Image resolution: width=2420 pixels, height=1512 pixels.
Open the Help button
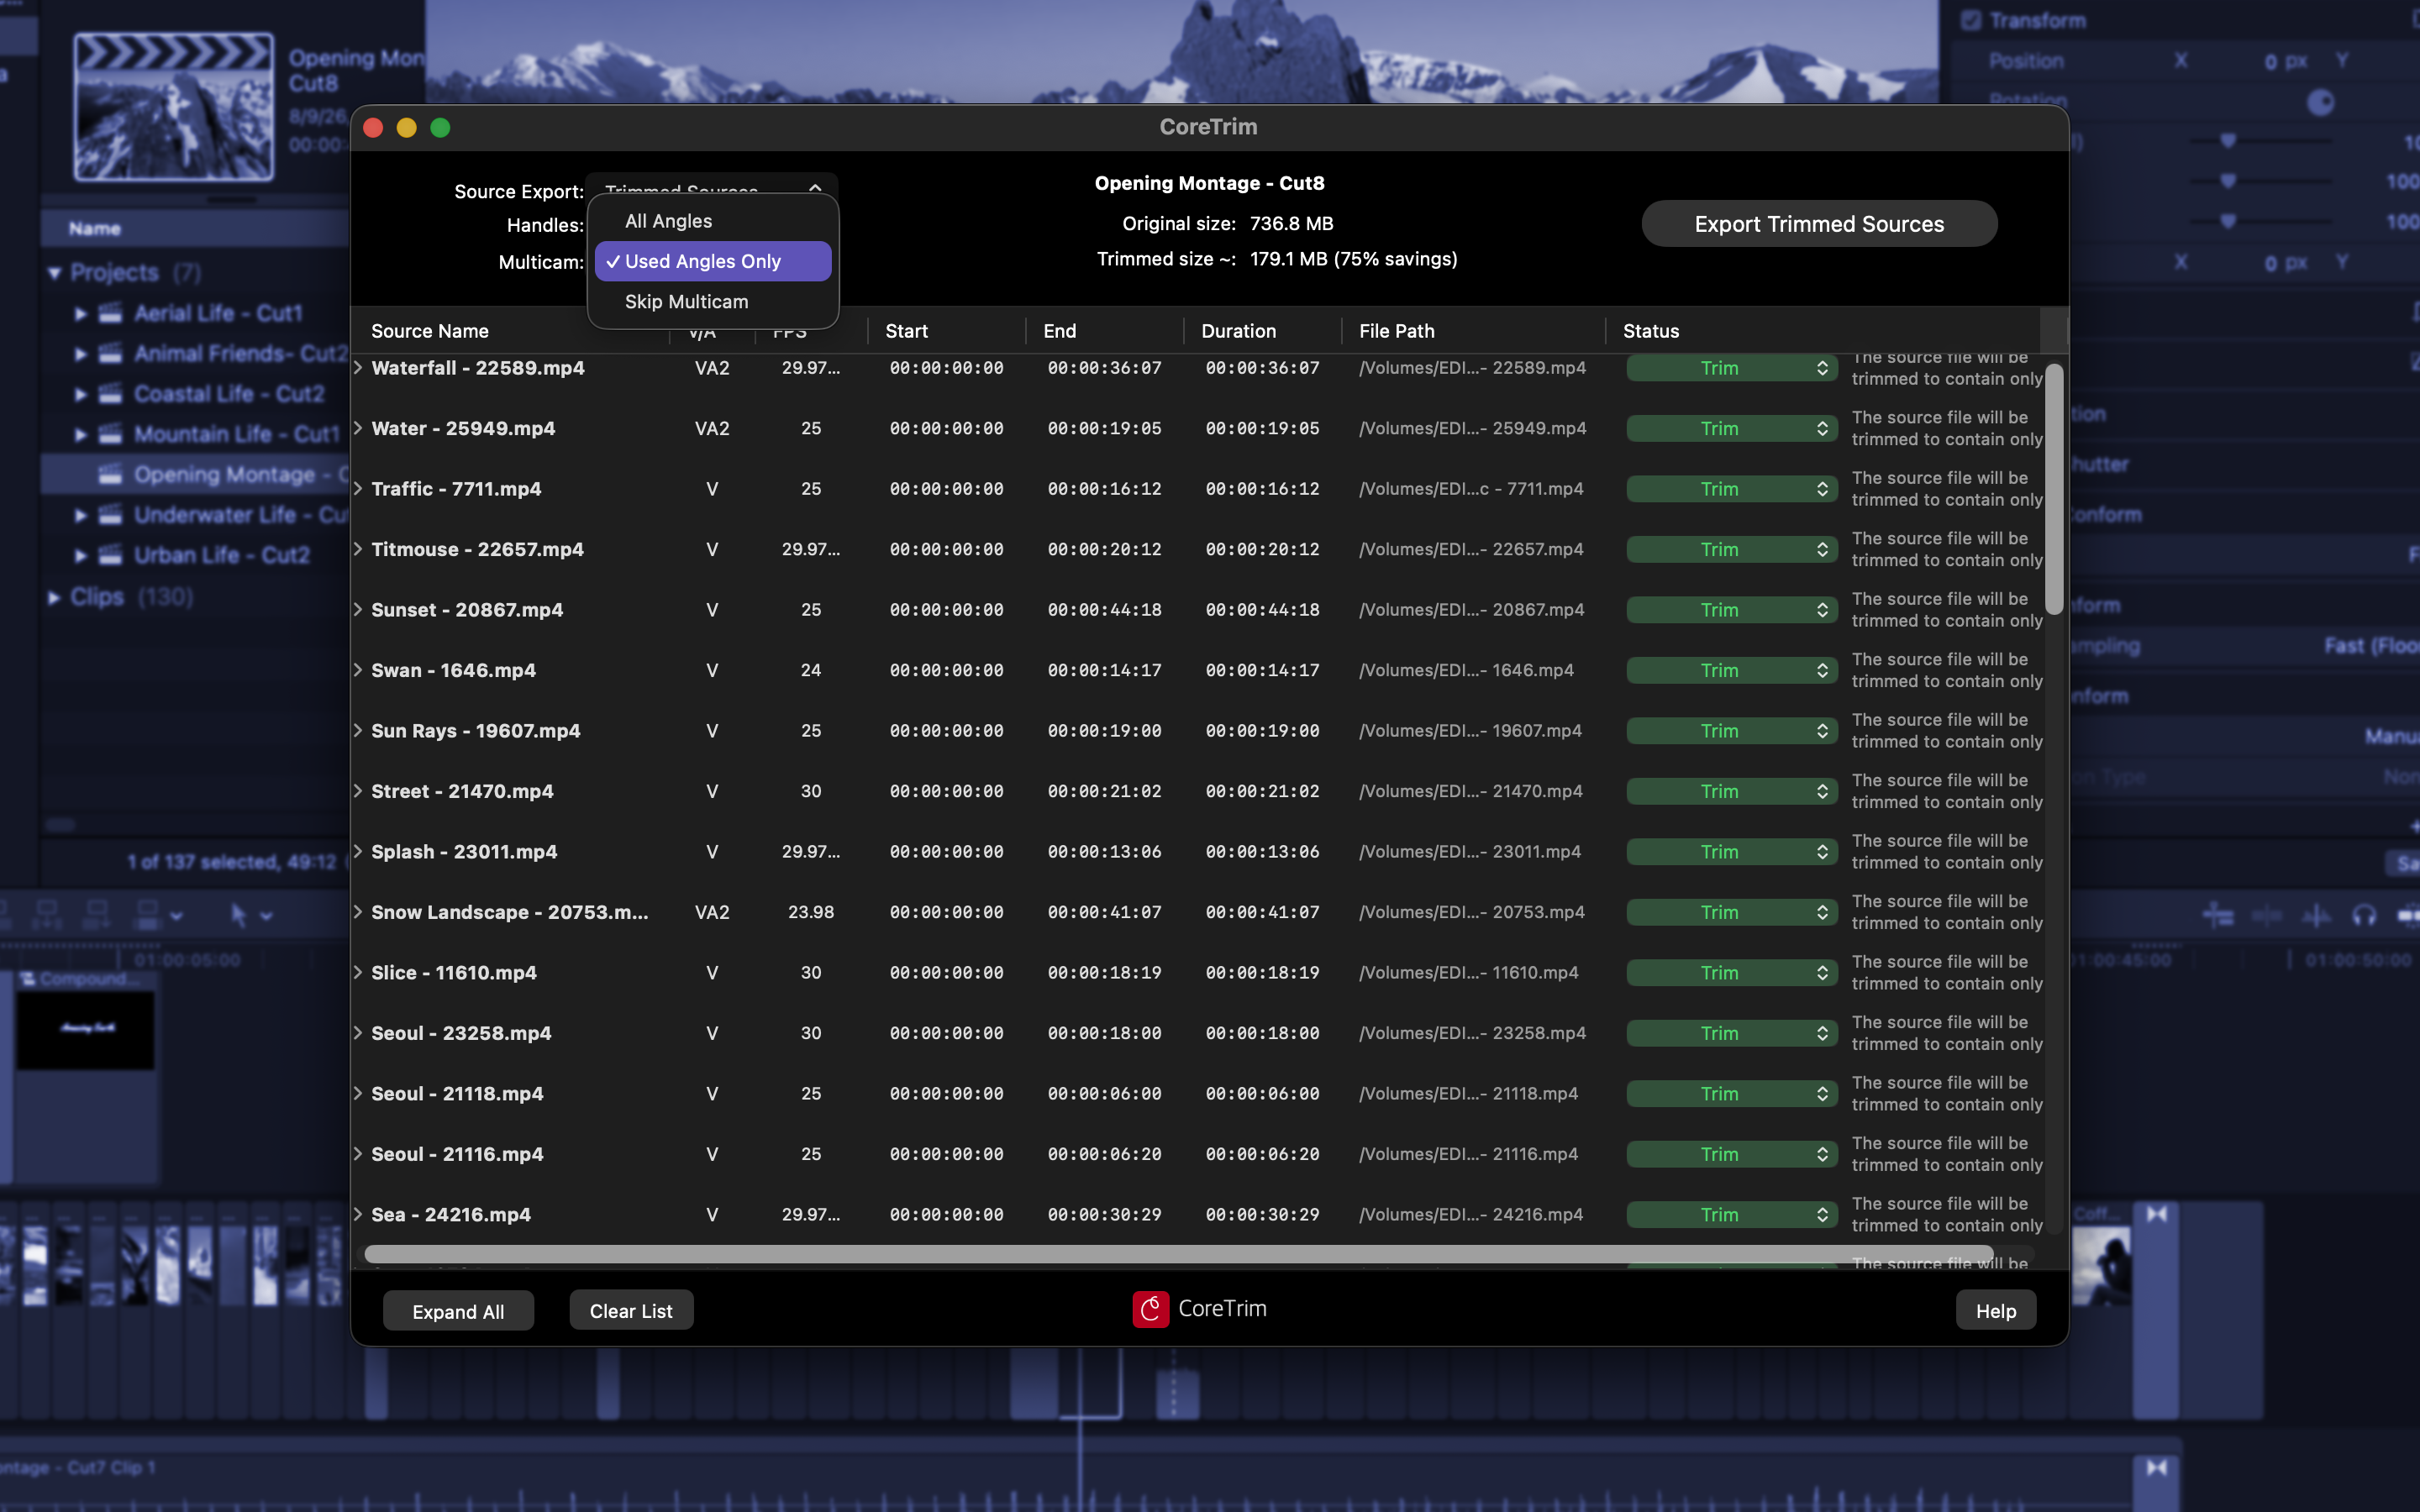1995,1311
